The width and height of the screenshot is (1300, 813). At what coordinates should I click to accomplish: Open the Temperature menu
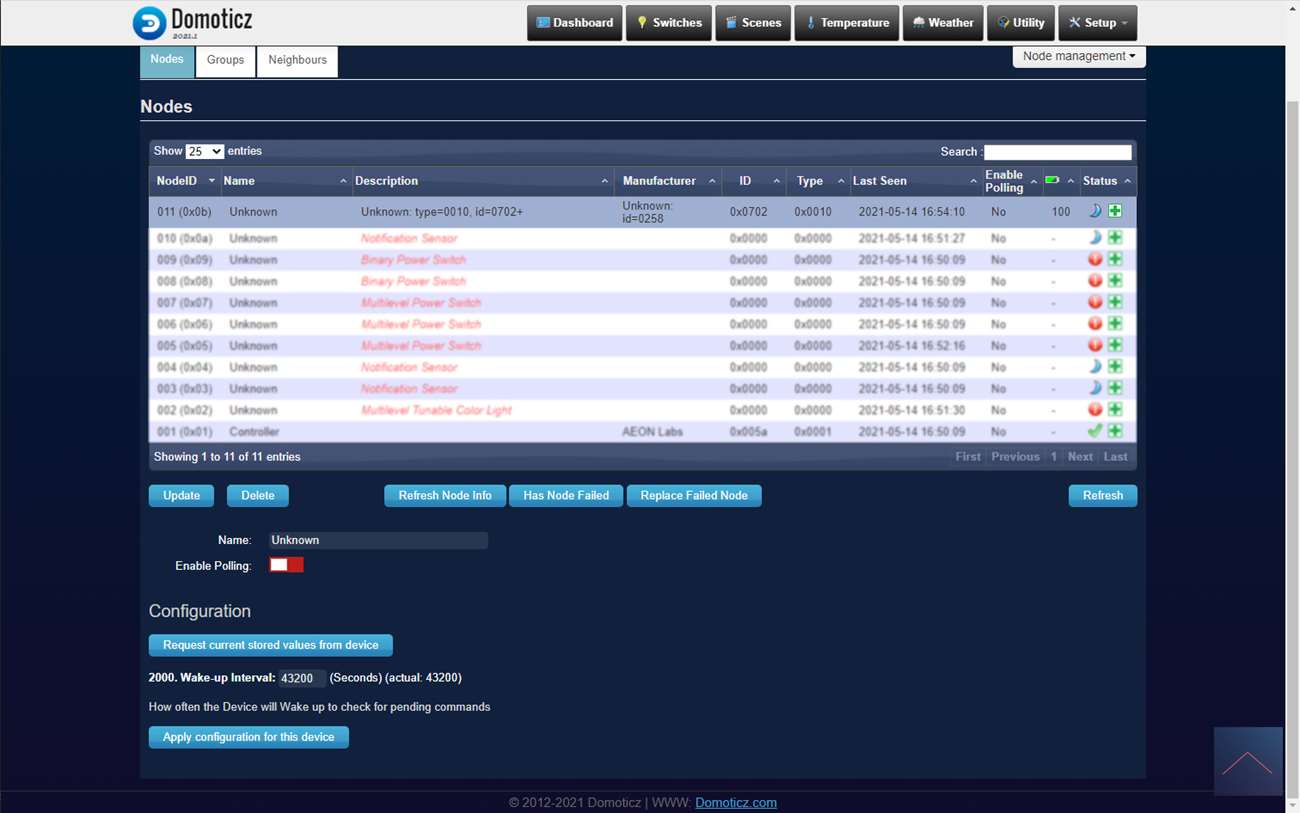click(x=846, y=23)
